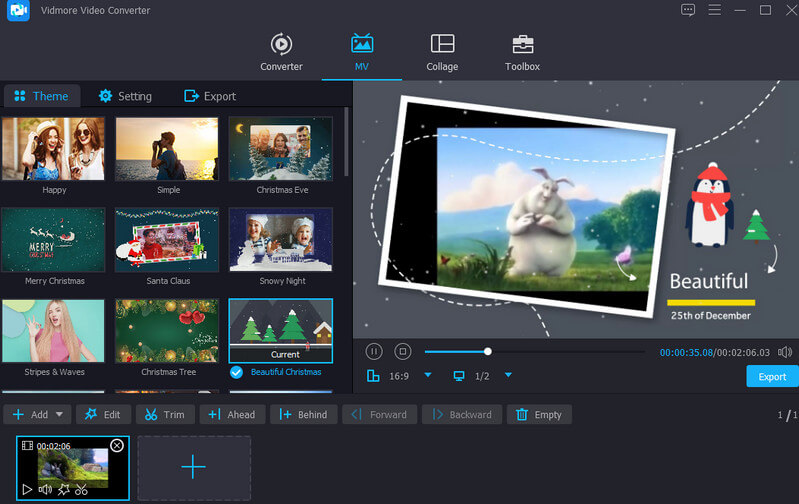This screenshot has width=799, height=504.
Task: Expand the Add button dropdown arrow
Action: (x=60, y=414)
